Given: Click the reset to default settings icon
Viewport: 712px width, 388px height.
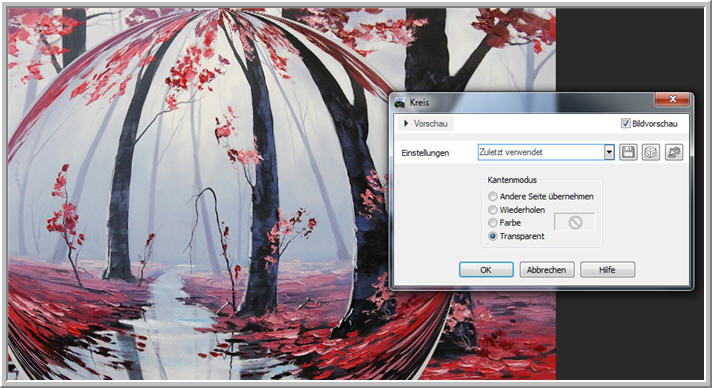Looking at the screenshot, I should pyautogui.click(x=674, y=152).
